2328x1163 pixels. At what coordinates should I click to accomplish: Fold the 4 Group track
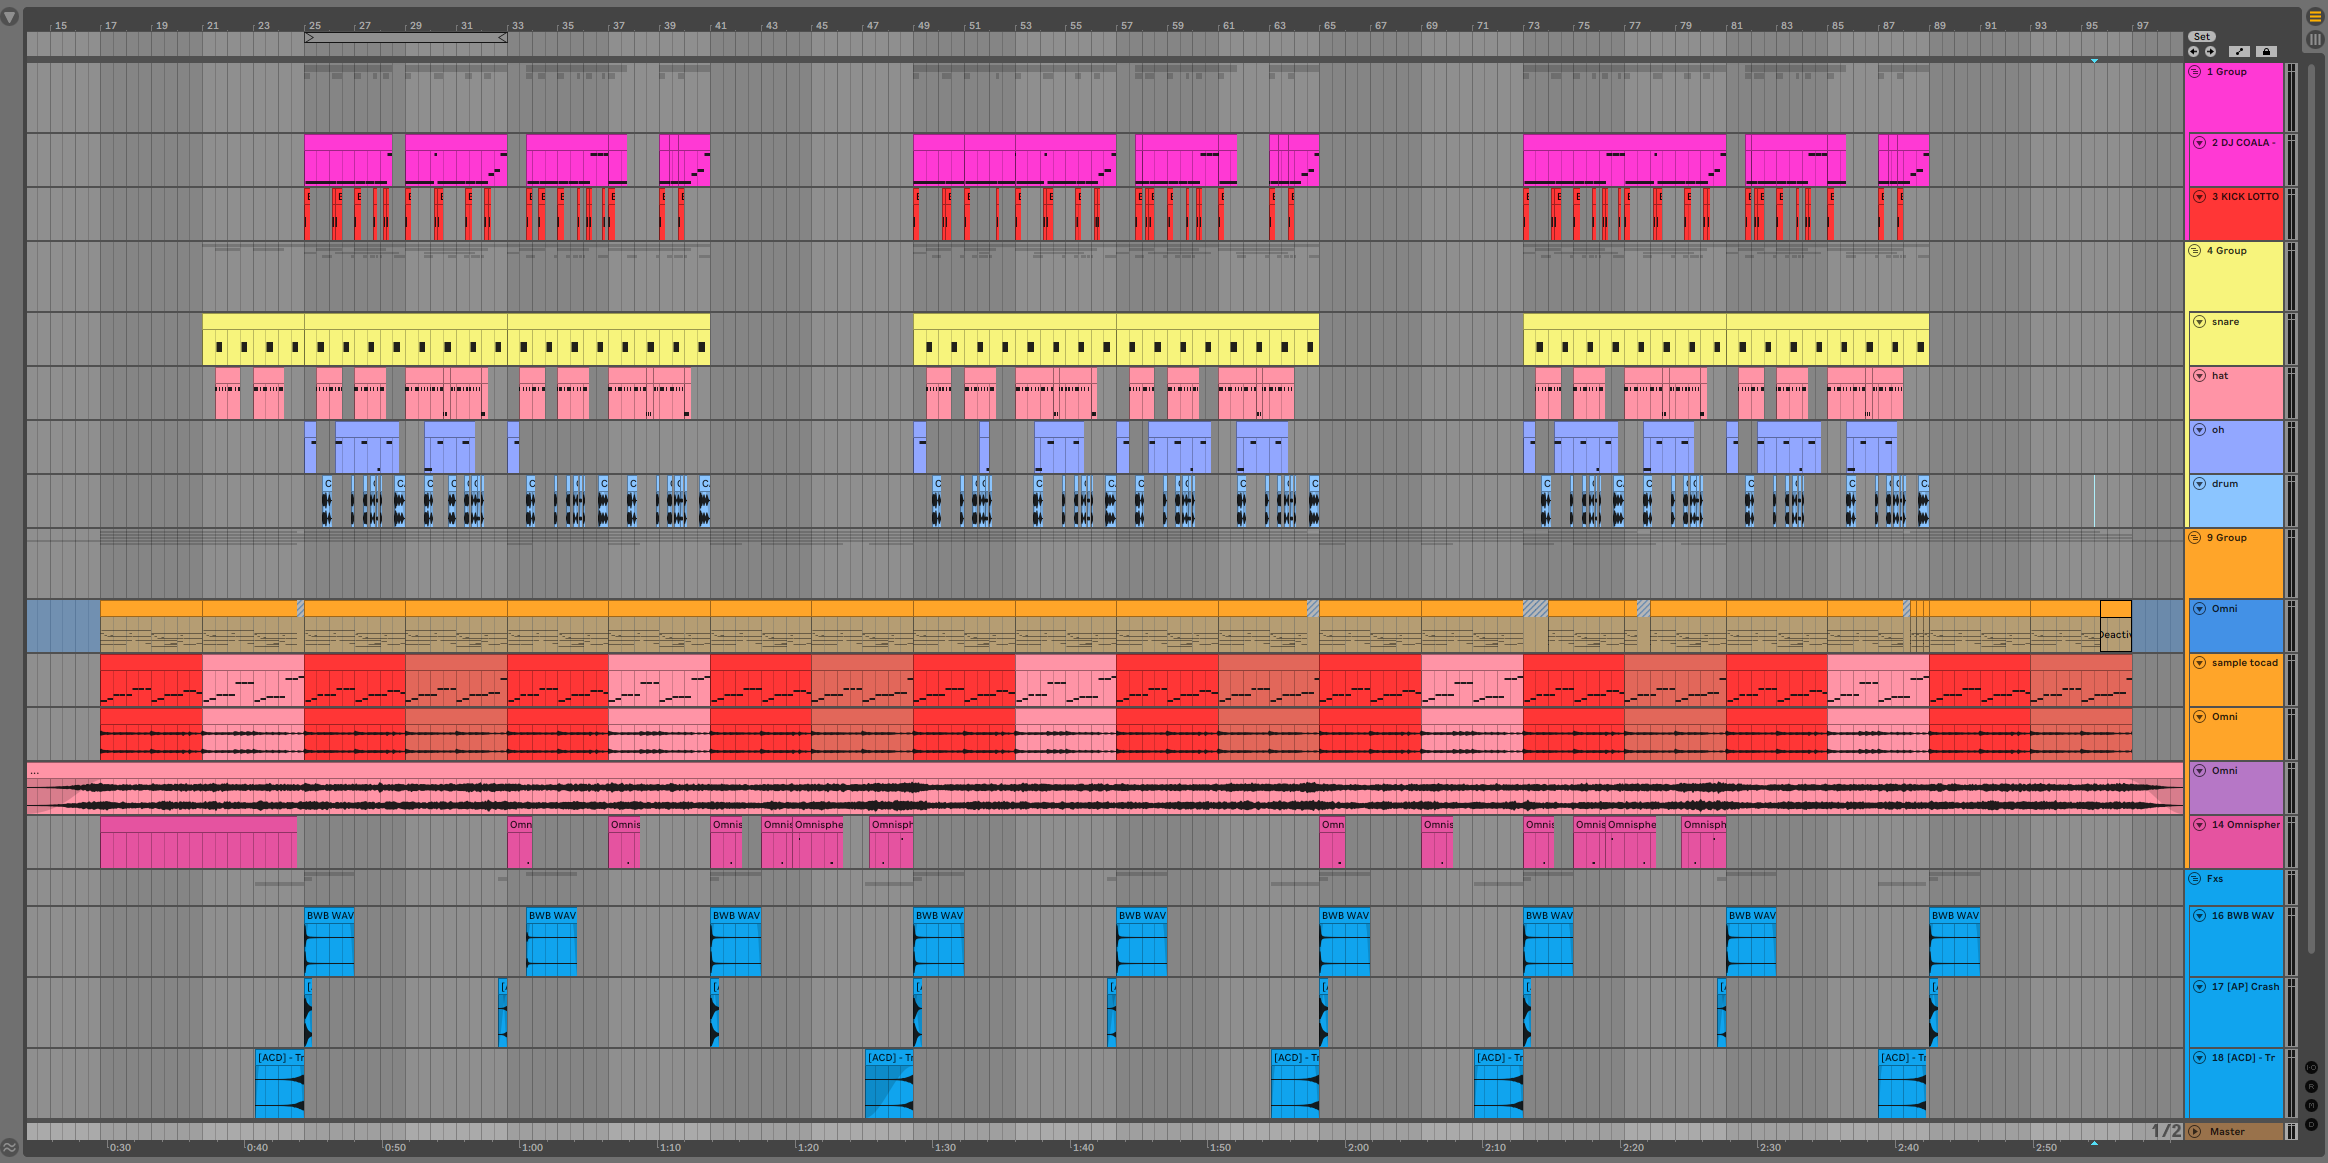coord(2195,251)
